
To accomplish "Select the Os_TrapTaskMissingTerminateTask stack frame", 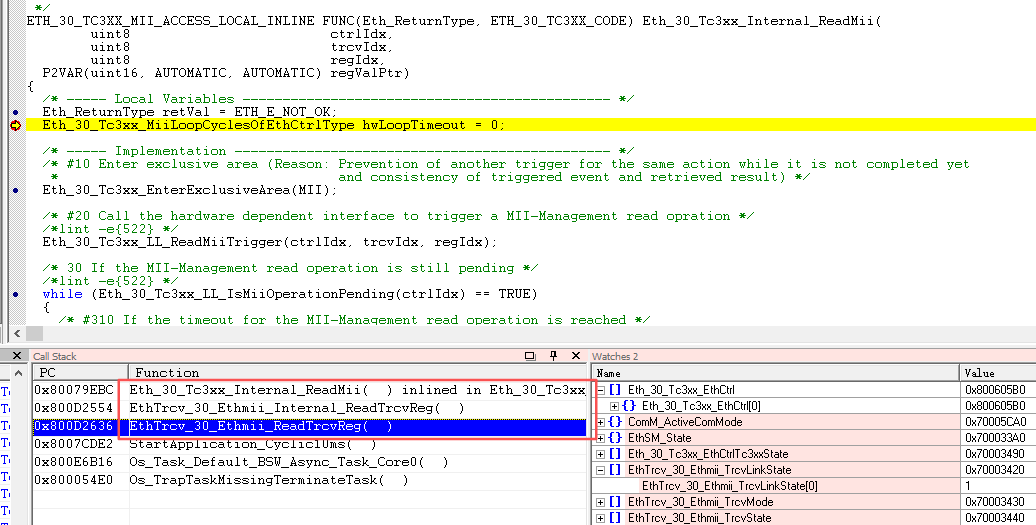I will click(269, 480).
